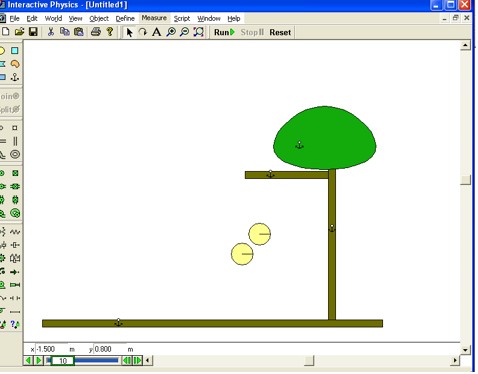Click the cut scissors icon
478x374 pixels.
51,32
